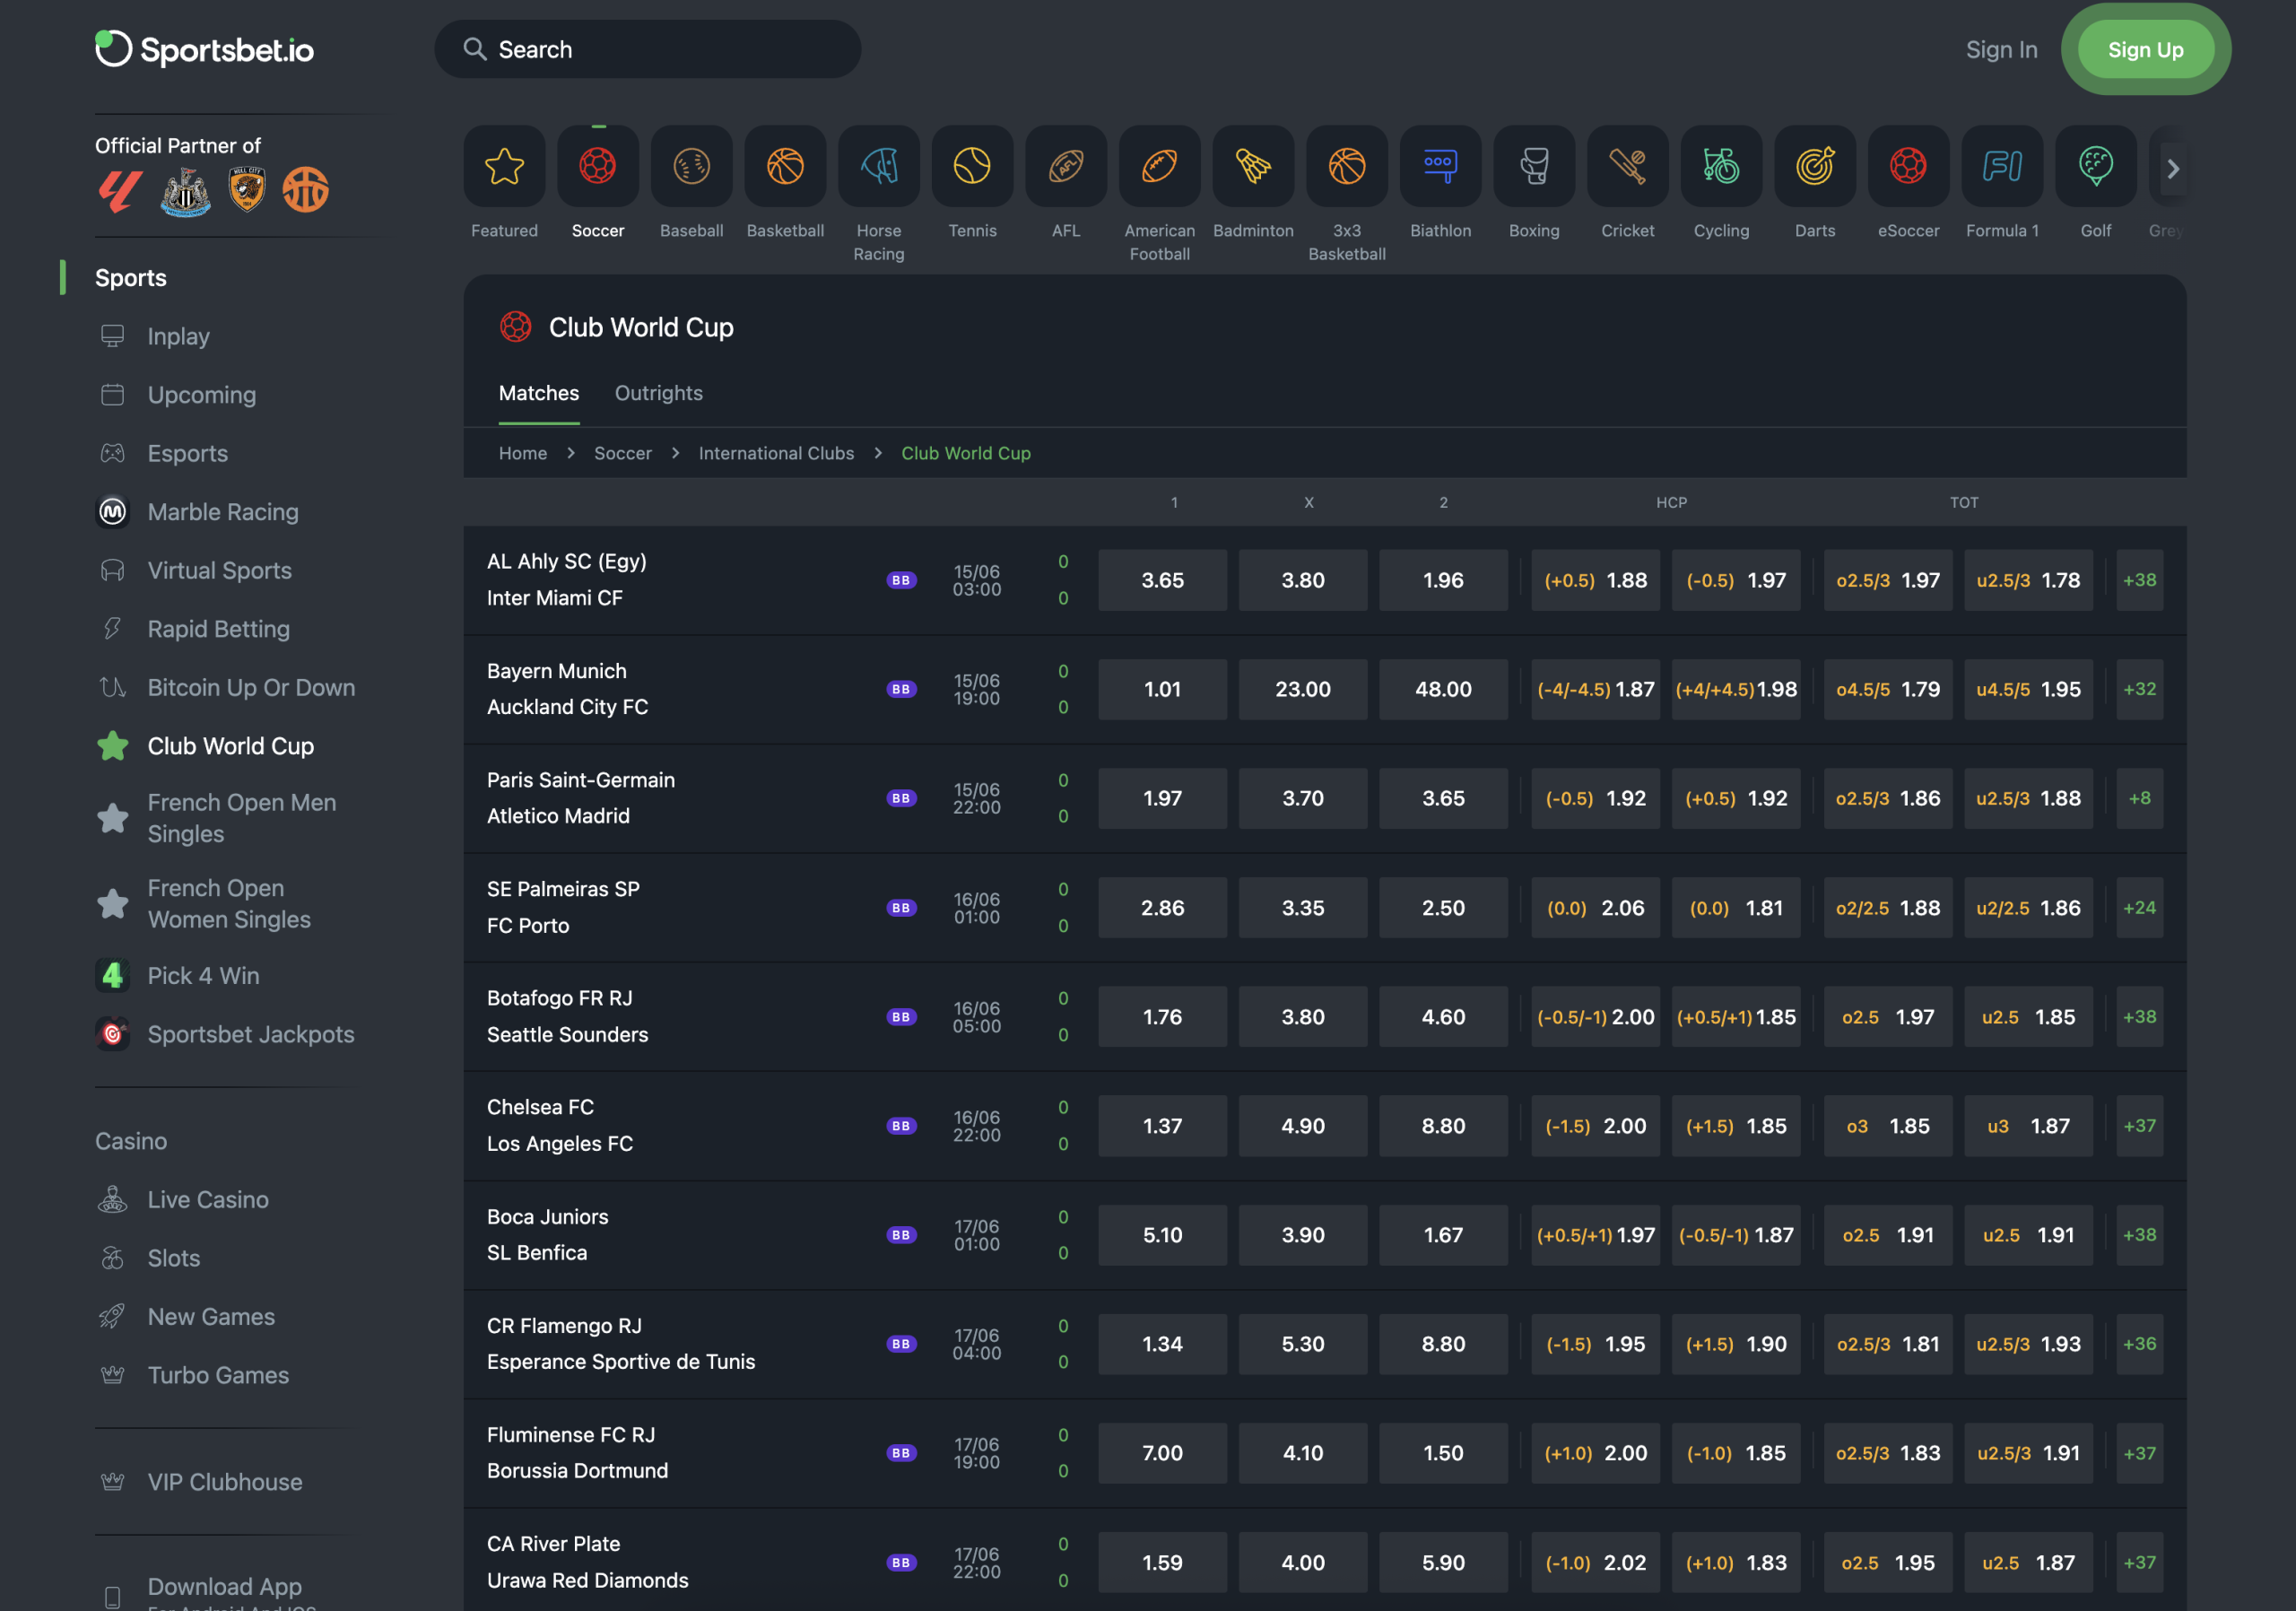Screen dimensions: 2296x1611
Task: Select the Badminton sport icon
Action: [x=1253, y=166]
